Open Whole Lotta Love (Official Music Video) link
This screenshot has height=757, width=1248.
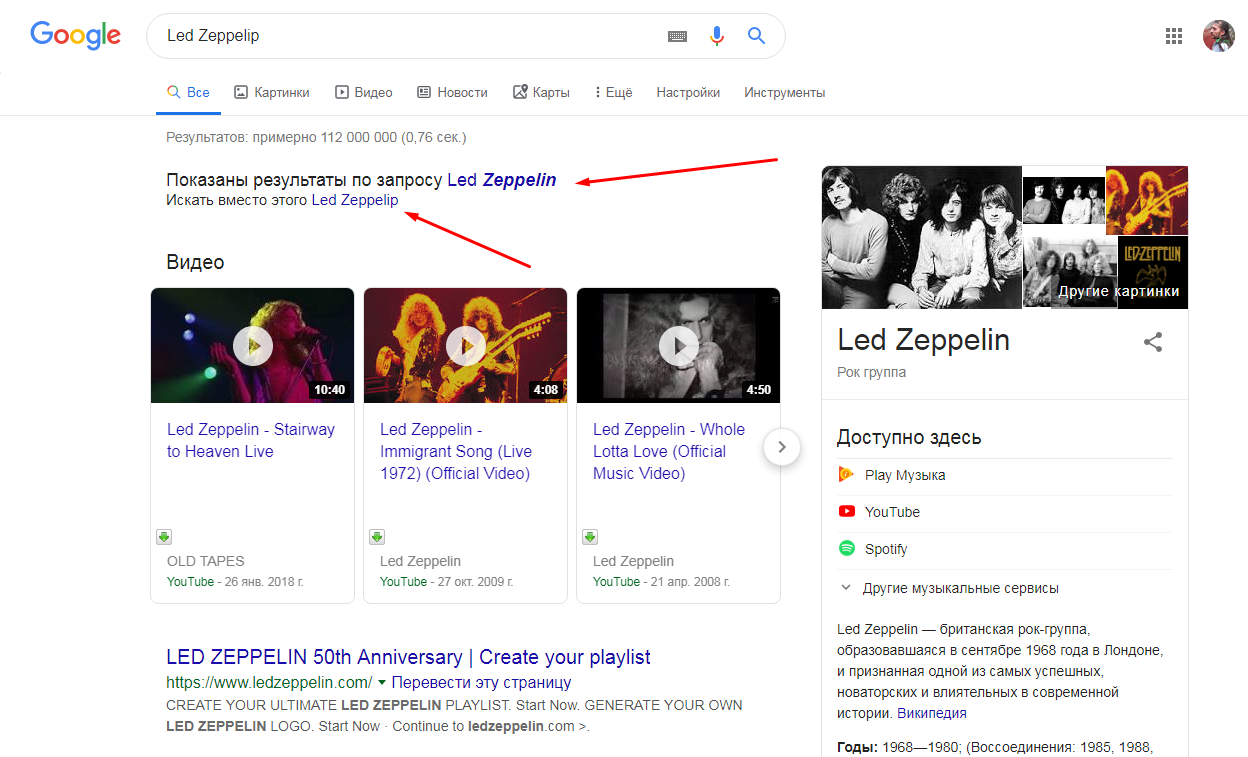669,451
